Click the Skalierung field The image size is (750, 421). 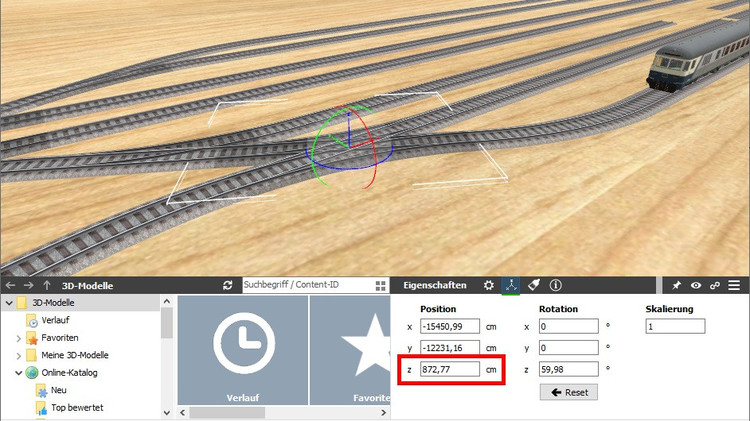point(675,326)
